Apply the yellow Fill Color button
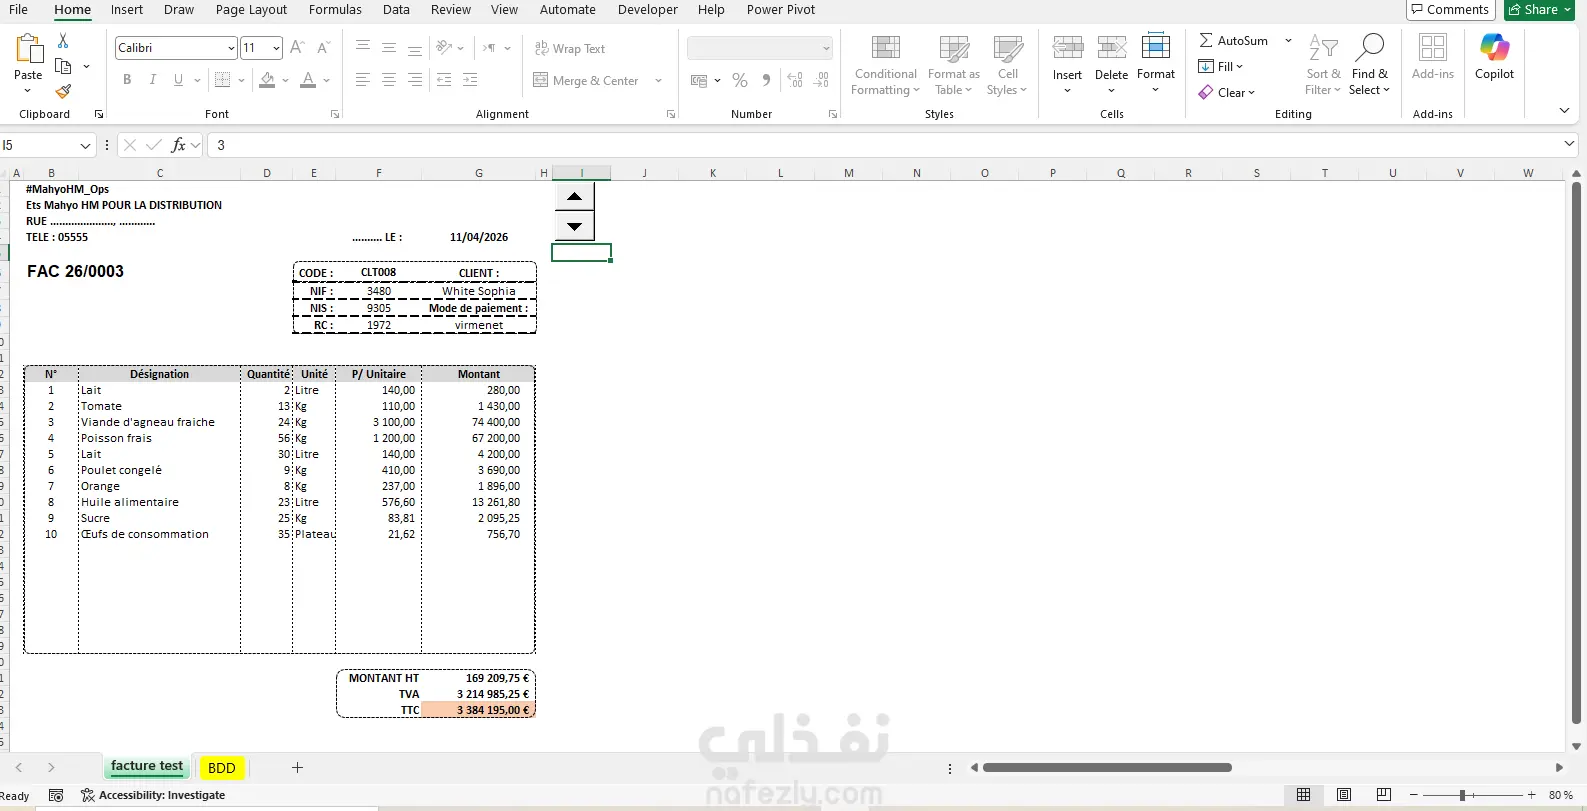Viewport: 1587px width, 811px height. (x=267, y=80)
